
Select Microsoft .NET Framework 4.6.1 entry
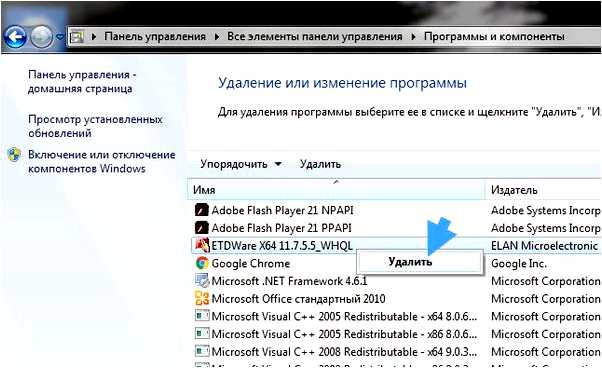pyautogui.click(x=289, y=281)
